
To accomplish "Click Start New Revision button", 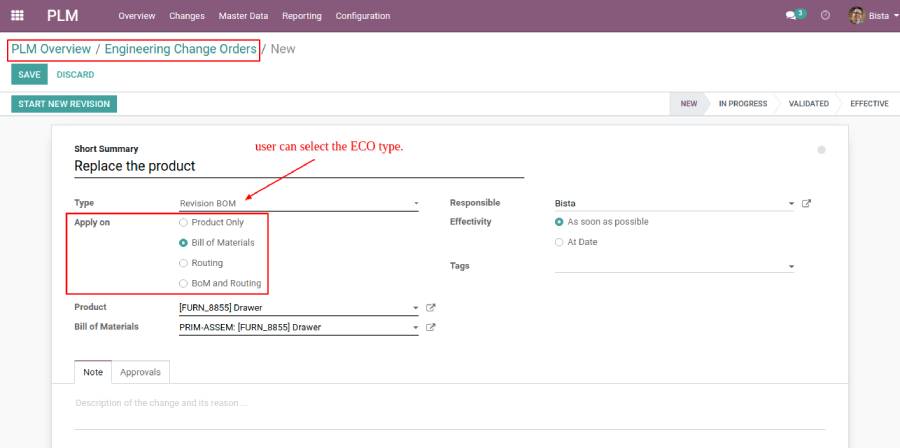I will [64, 104].
